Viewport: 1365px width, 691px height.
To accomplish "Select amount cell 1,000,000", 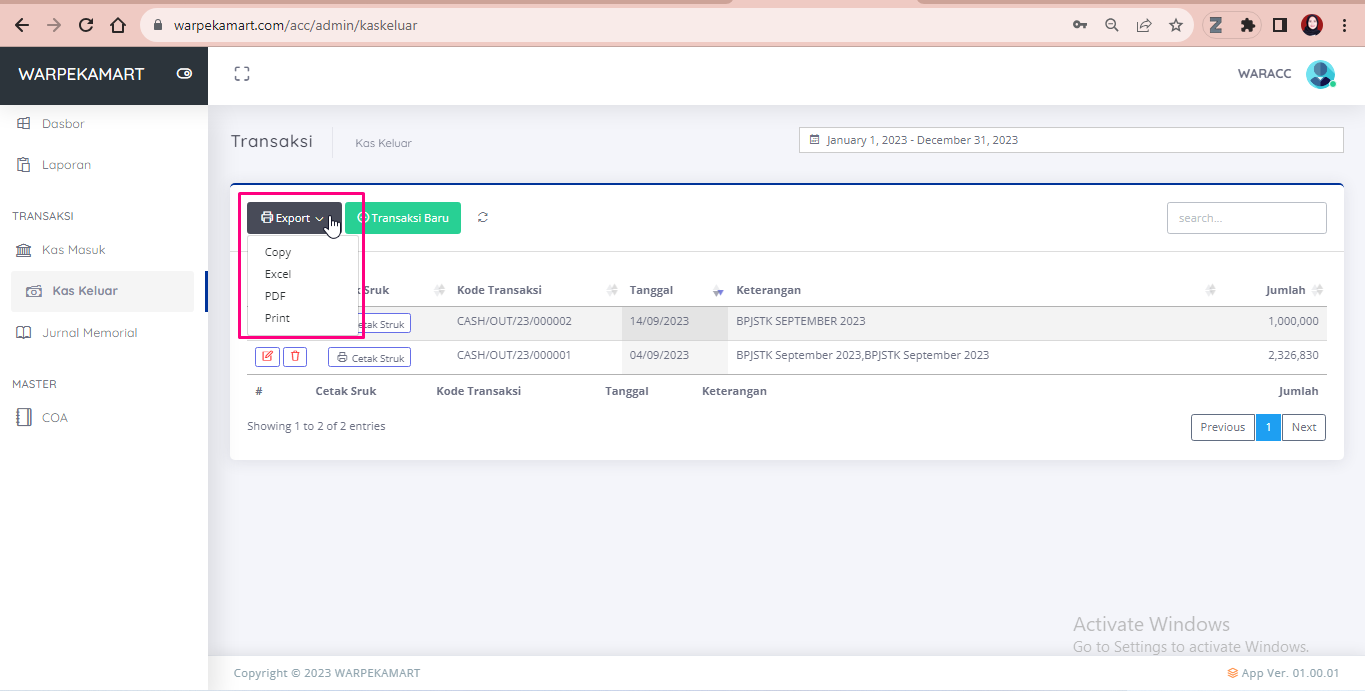I will [1293, 321].
